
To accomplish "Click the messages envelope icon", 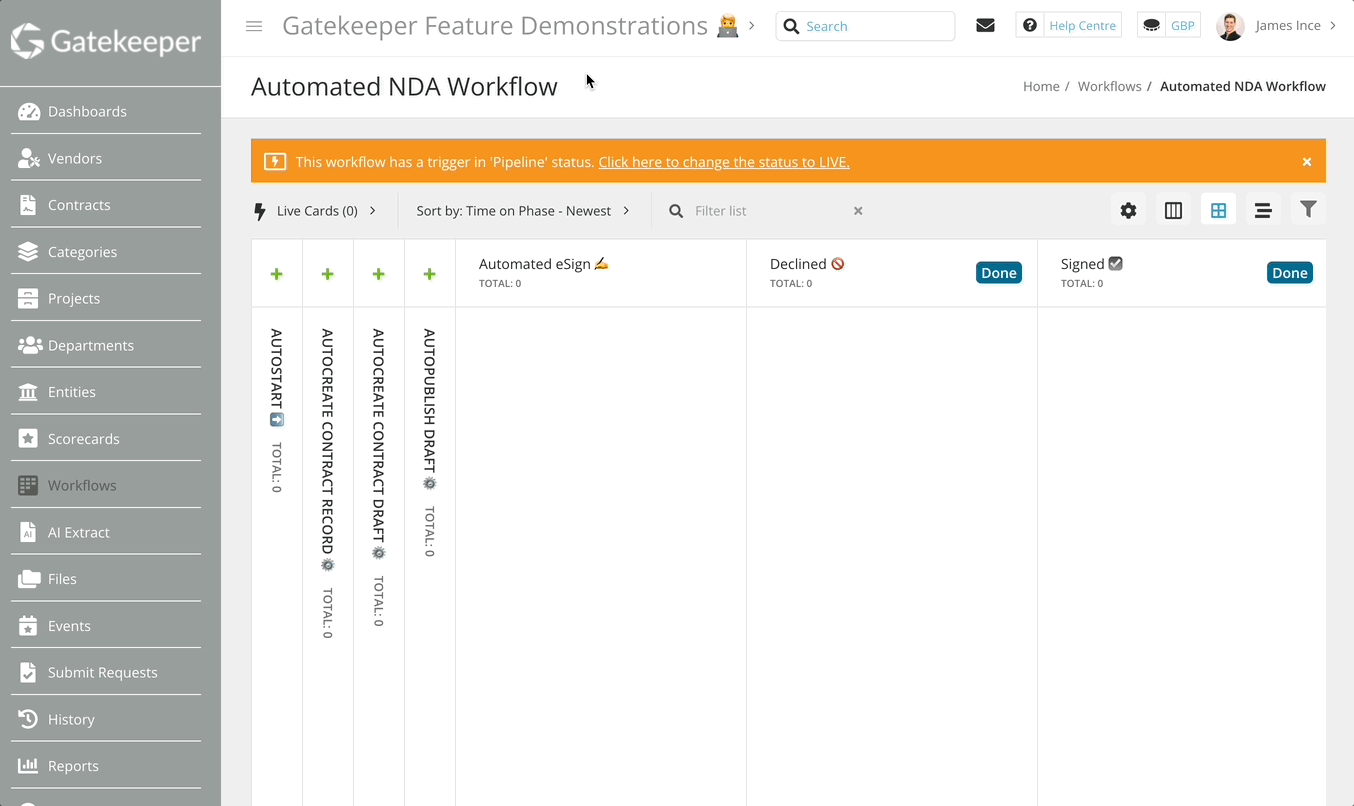I will pyautogui.click(x=985, y=25).
